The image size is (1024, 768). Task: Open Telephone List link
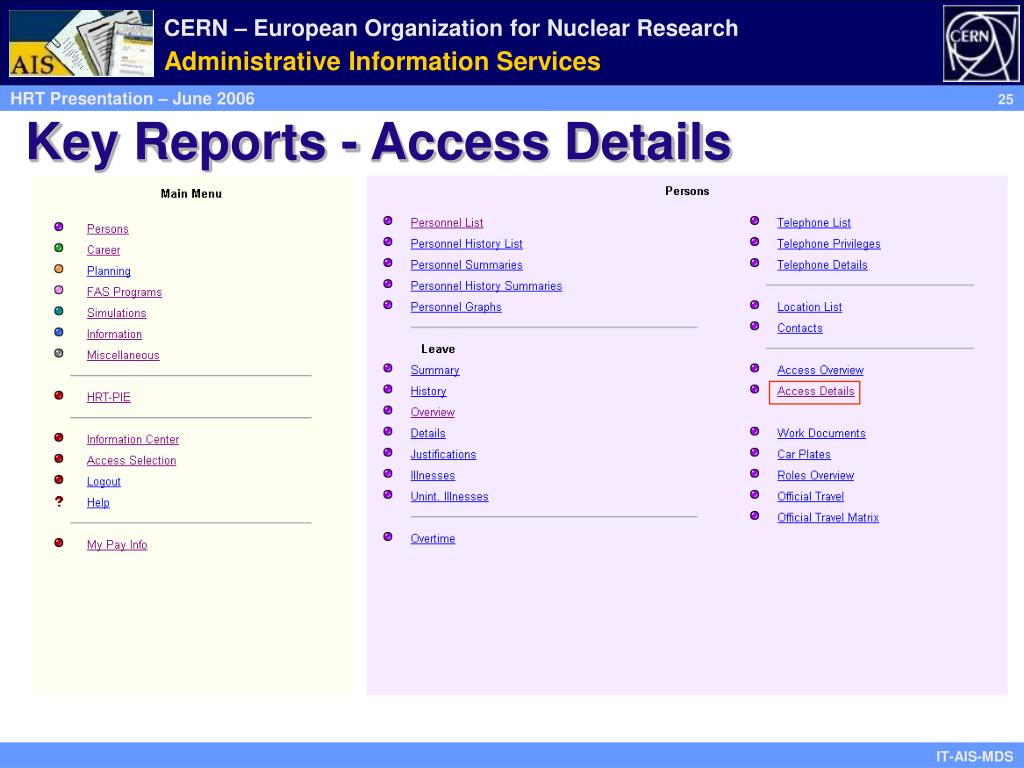pyautogui.click(x=814, y=223)
